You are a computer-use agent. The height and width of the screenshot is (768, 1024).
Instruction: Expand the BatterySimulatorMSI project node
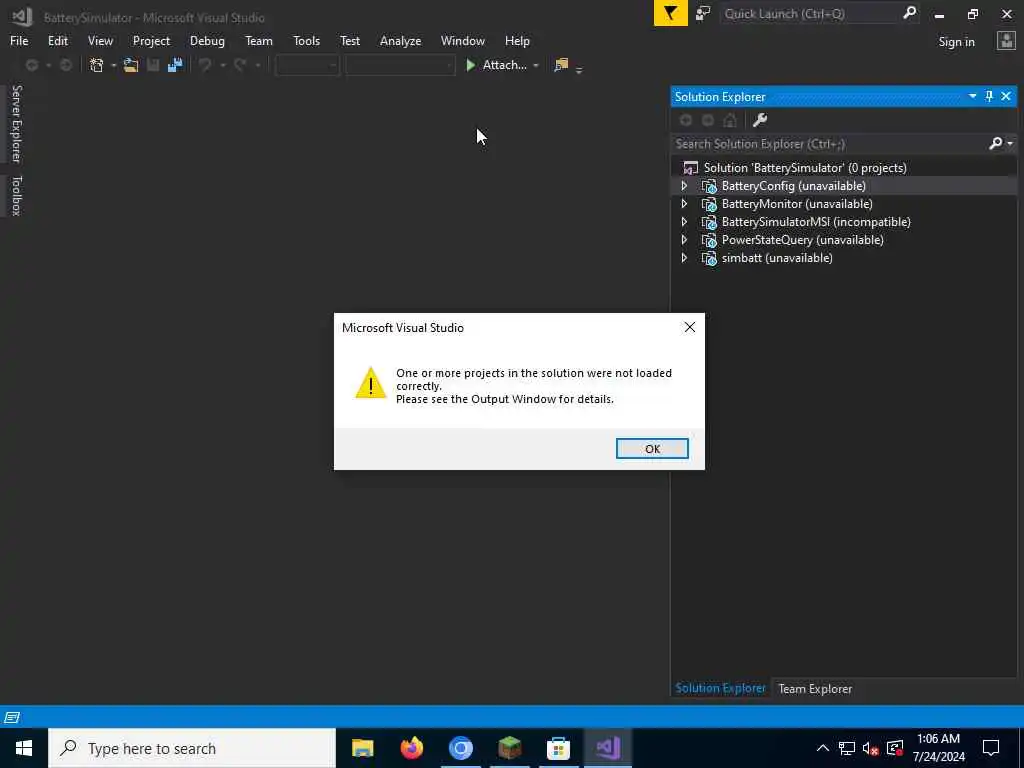point(684,222)
